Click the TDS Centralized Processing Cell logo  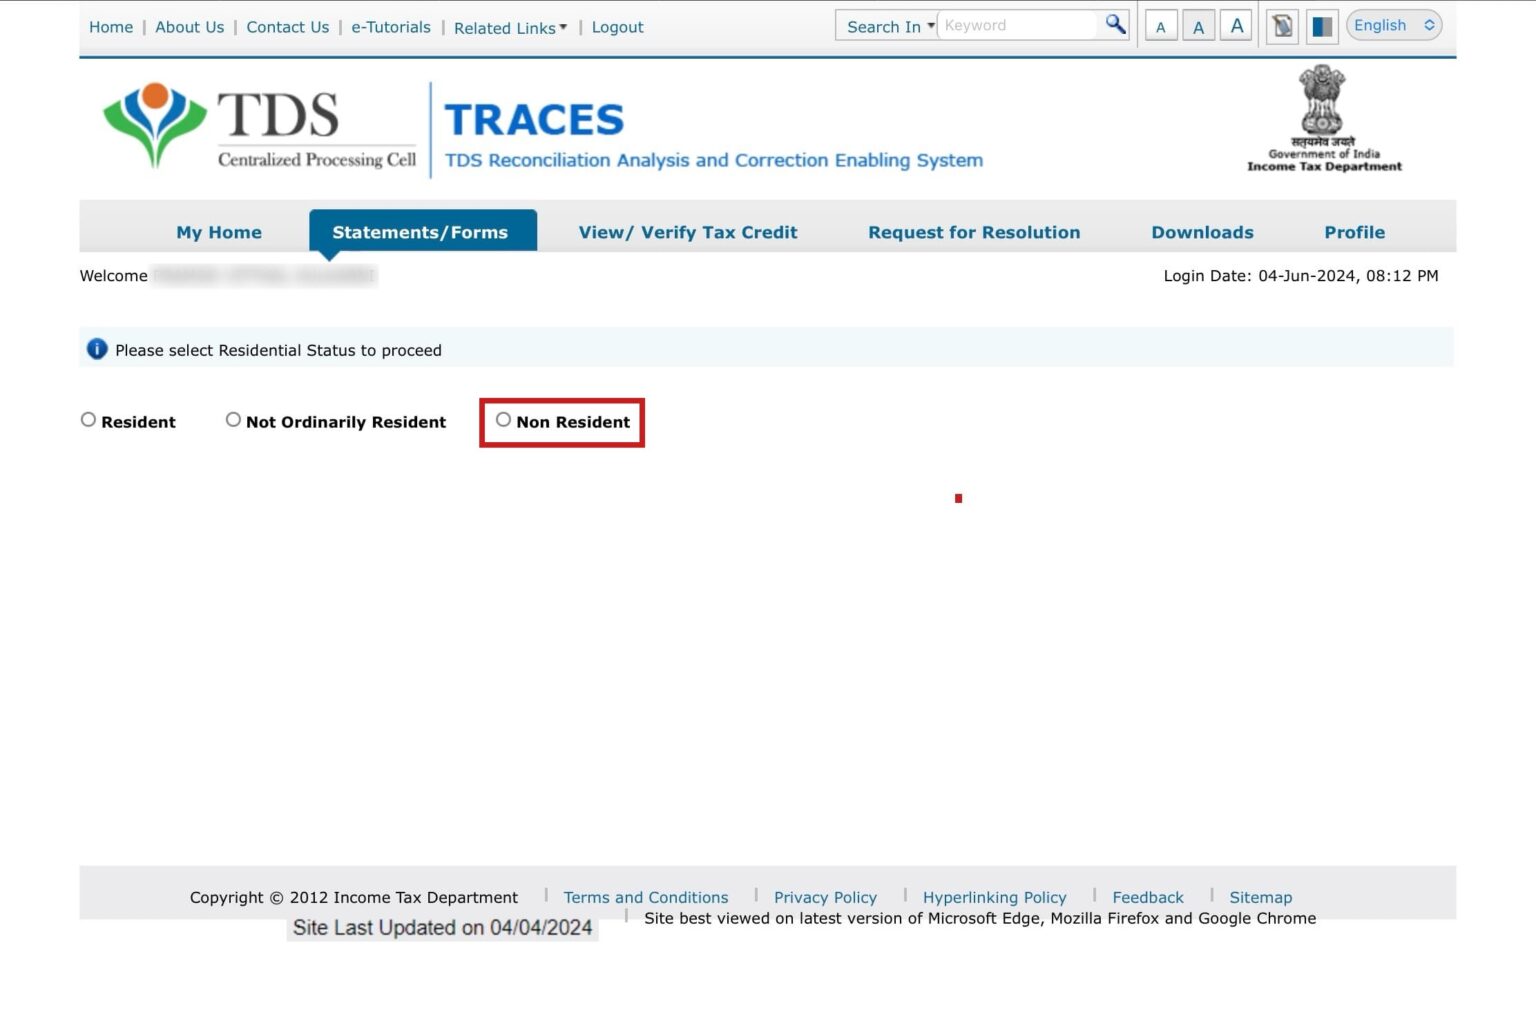260,128
